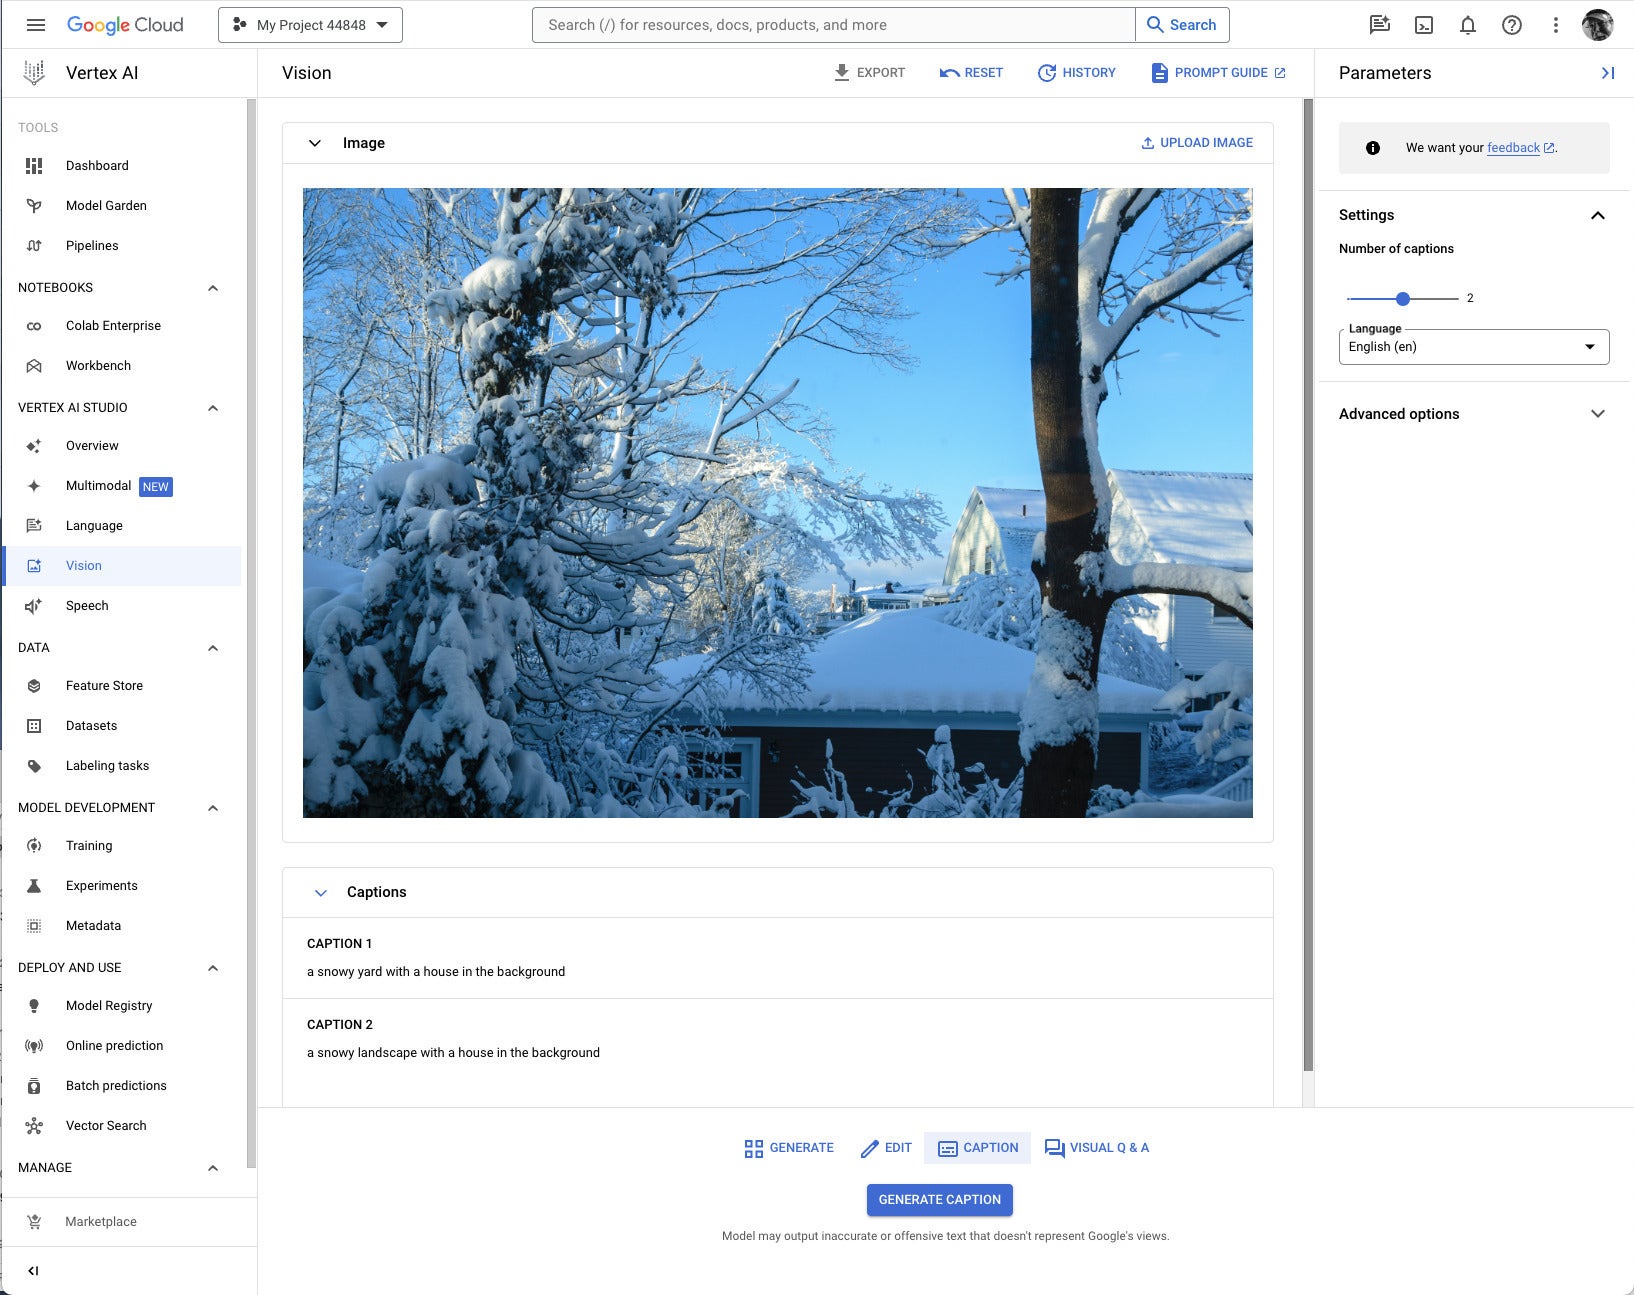Open the Language English (en) dropdown
The image size is (1634, 1295).
pyautogui.click(x=1474, y=347)
